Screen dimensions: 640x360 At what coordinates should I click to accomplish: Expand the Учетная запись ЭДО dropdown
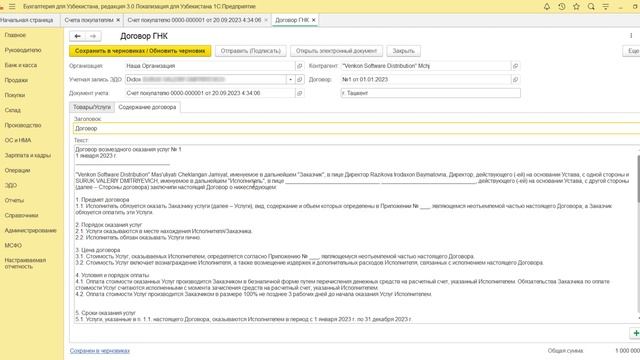291,80
